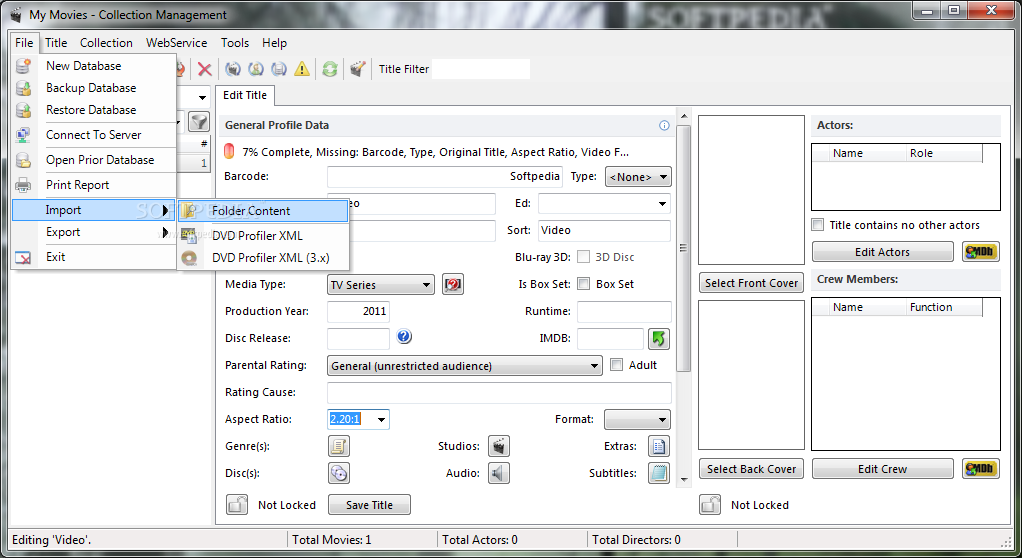Check Title contains no other actors
The width and height of the screenshot is (1022, 558).
click(x=817, y=225)
